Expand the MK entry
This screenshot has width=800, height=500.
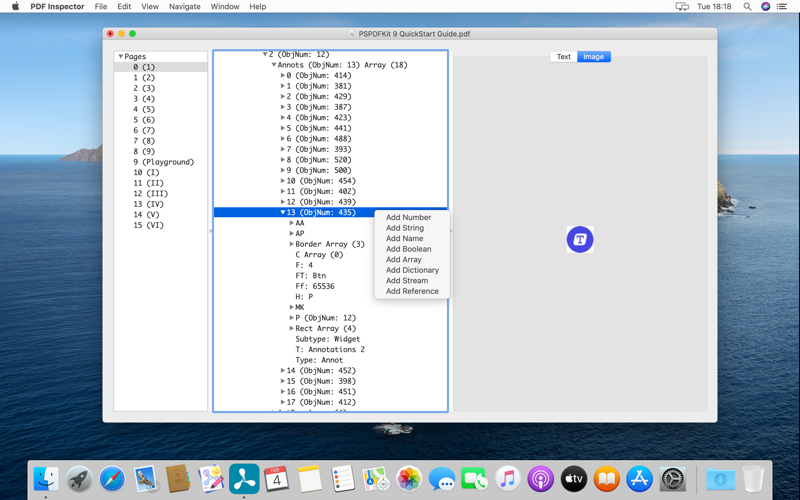pos(291,307)
